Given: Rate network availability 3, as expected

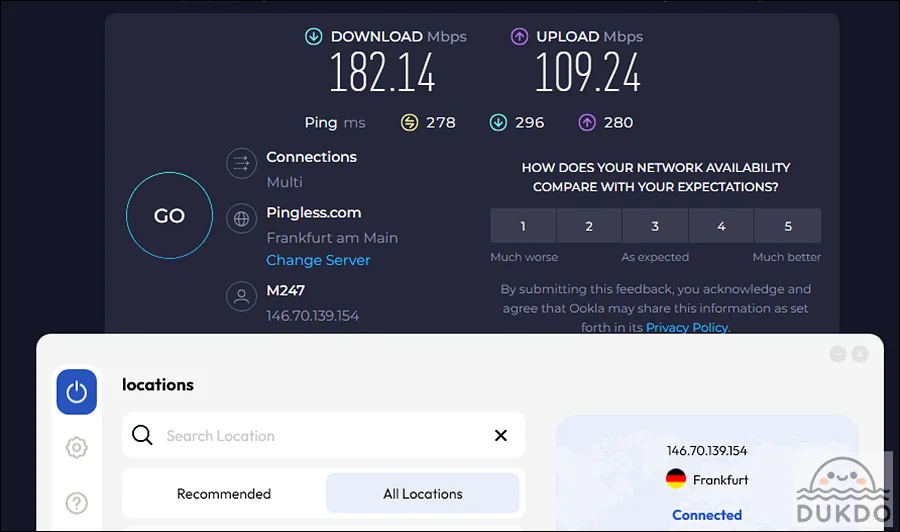Looking at the screenshot, I should click(x=655, y=226).
